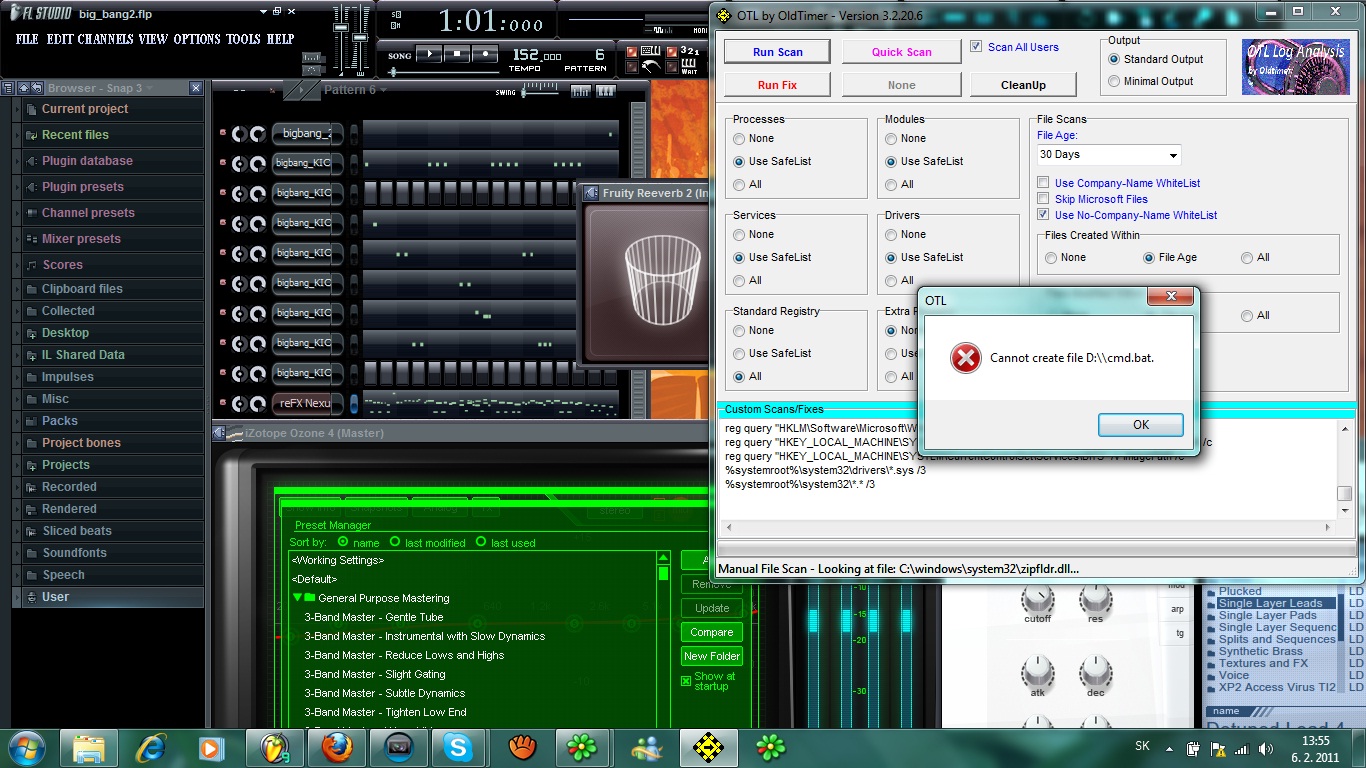This screenshot has height=768, width=1366.
Task: Click the FL Studio taskbar icon
Action: (x=274, y=747)
